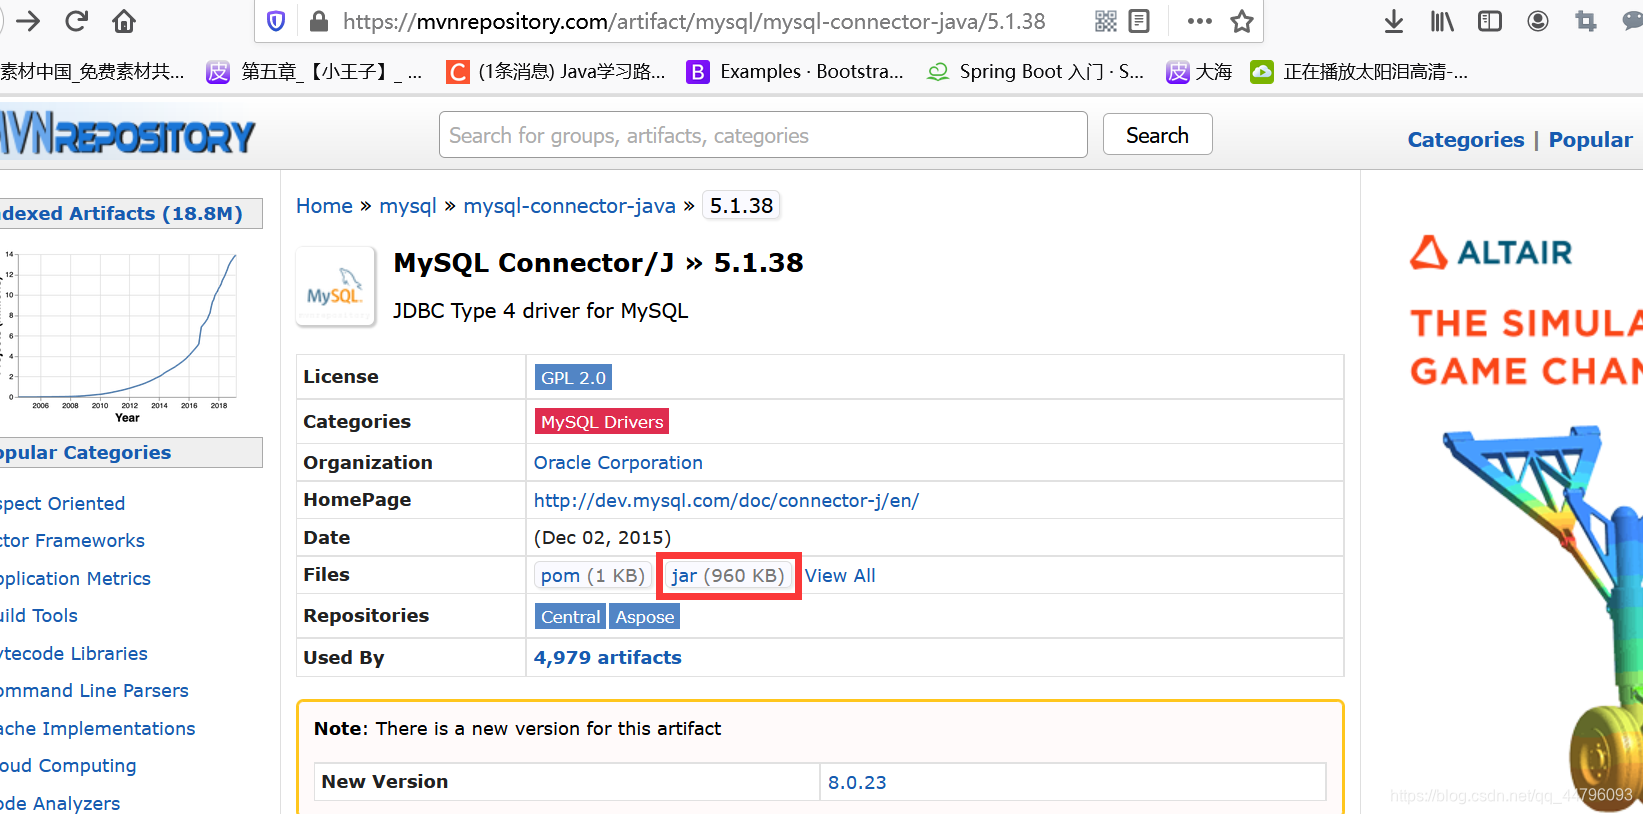
Task: Open mysql-connector-java breadcrumb
Action: 569,206
